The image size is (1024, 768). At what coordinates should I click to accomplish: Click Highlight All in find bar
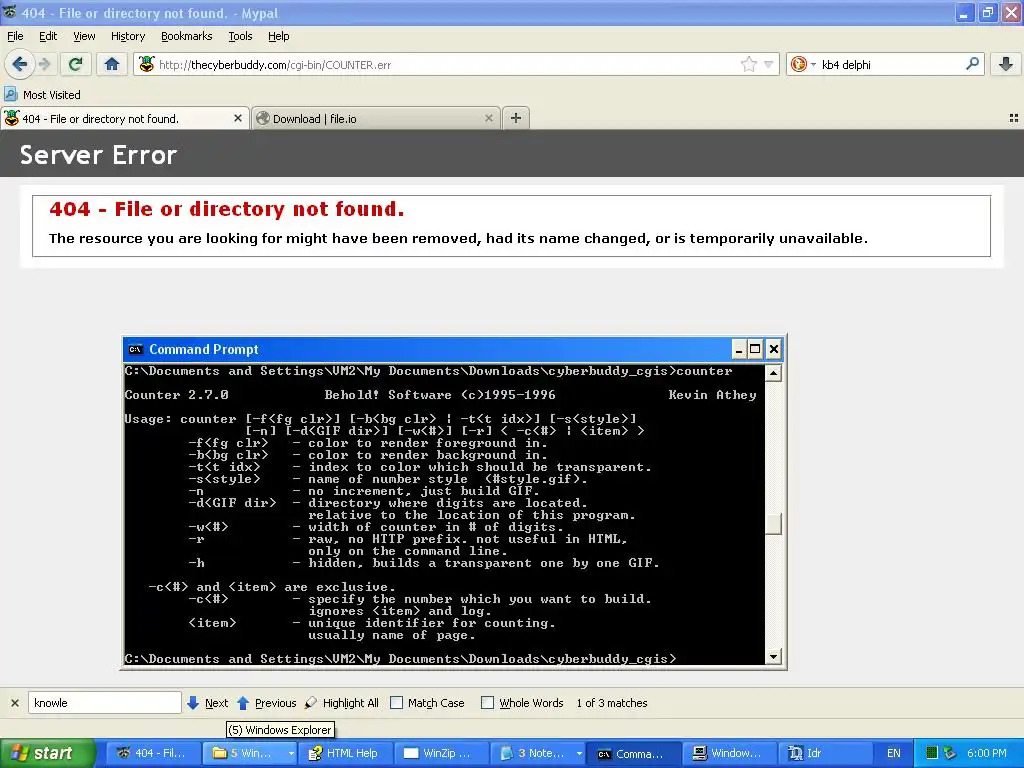(342, 703)
